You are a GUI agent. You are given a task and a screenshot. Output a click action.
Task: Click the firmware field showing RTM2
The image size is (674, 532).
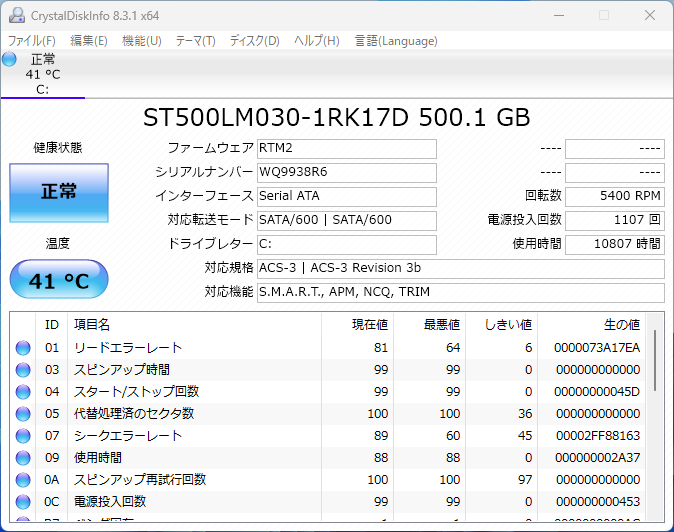(x=346, y=148)
